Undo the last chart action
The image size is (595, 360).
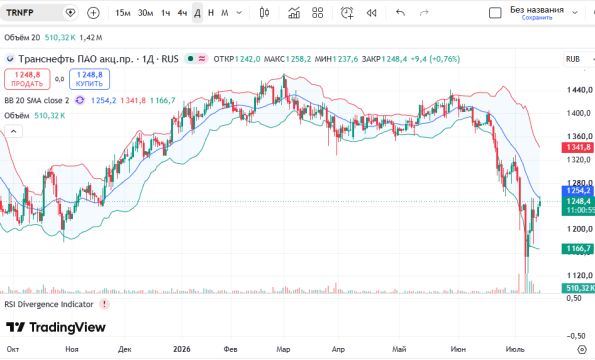[x=400, y=13]
